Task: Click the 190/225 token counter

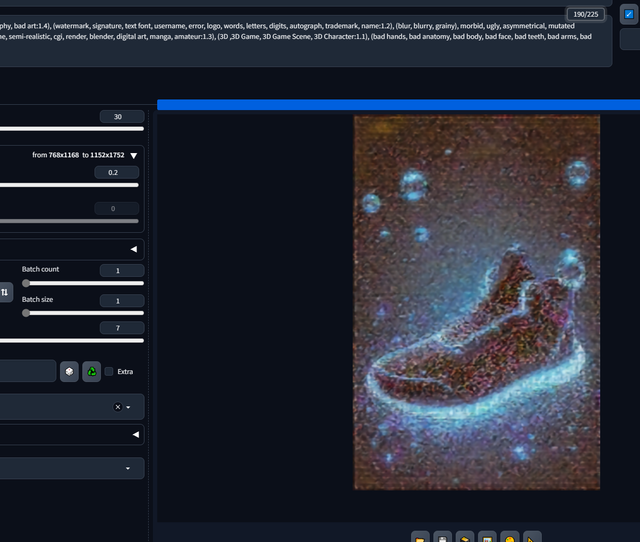Action: pos(586,14)
